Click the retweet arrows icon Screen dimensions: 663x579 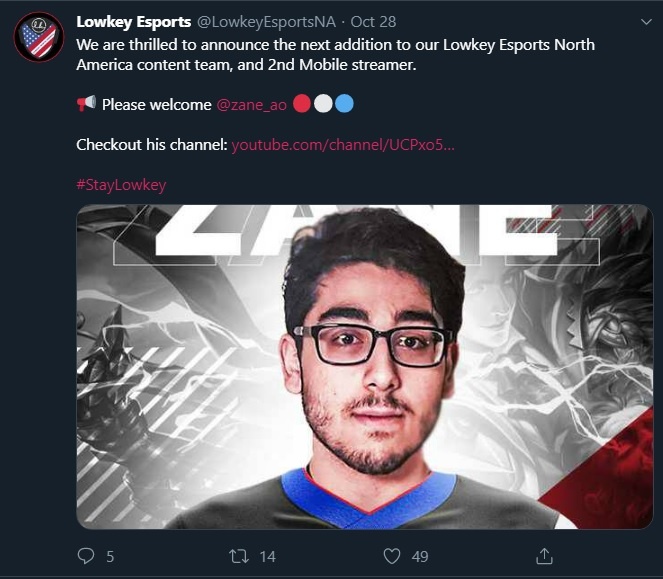239,556
